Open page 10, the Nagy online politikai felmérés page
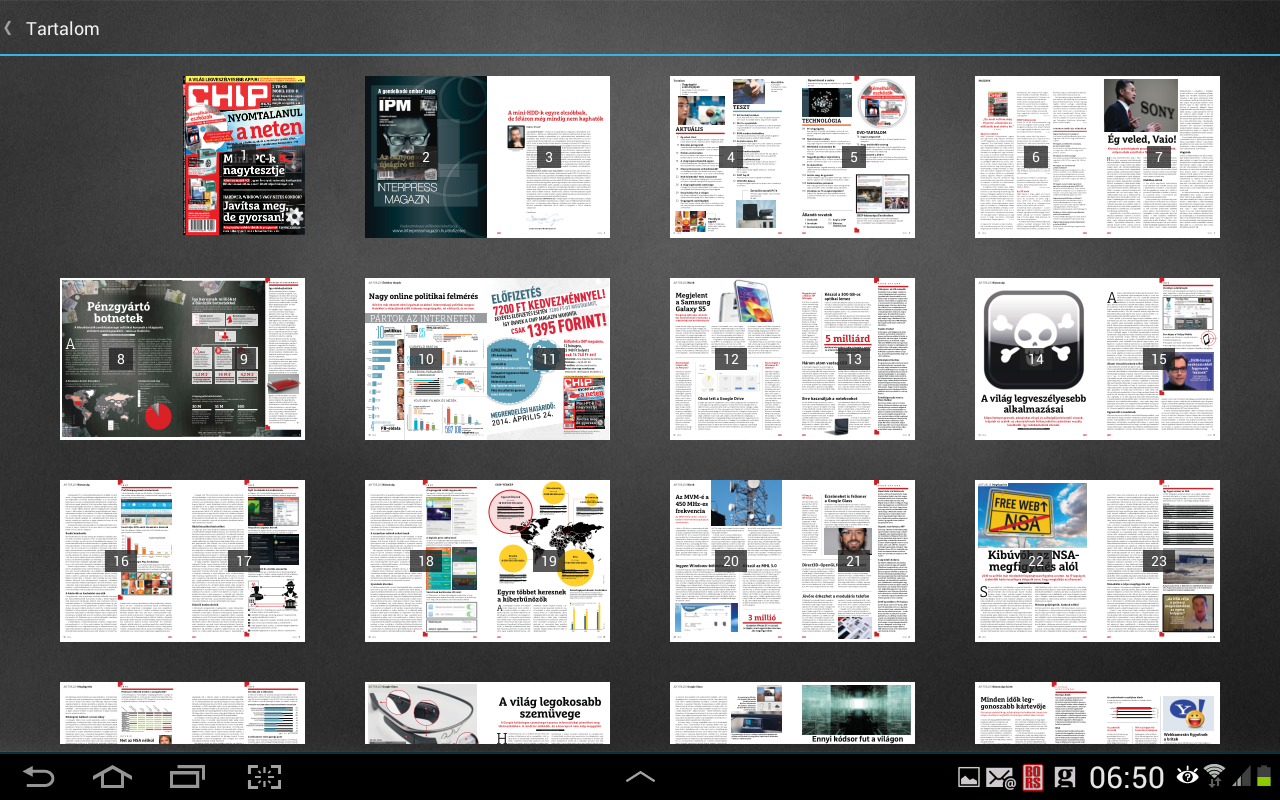This screenshot has height=800, width=1280. click(x=426, y=359)
